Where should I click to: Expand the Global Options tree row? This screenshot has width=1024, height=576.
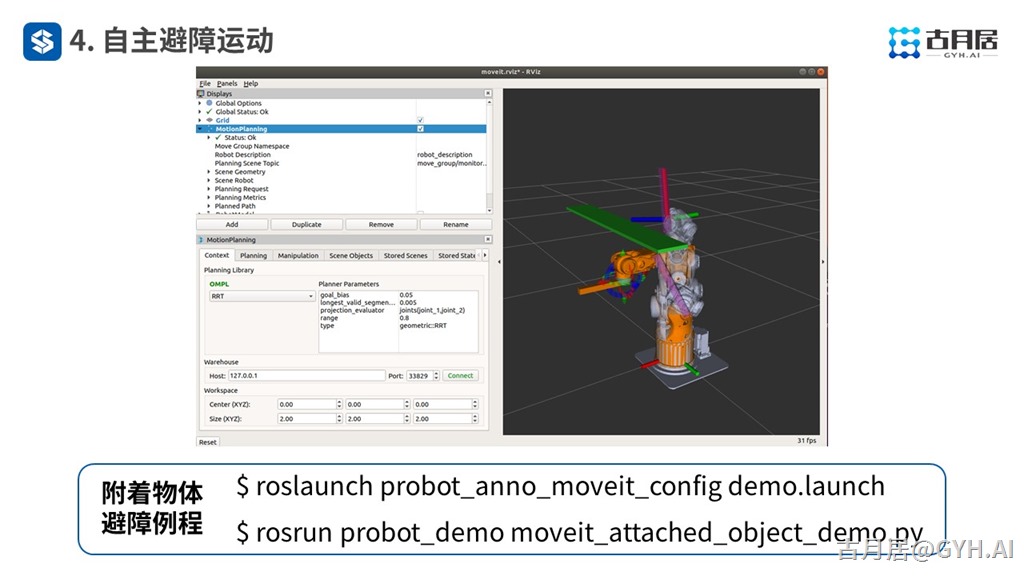(200, 103)
